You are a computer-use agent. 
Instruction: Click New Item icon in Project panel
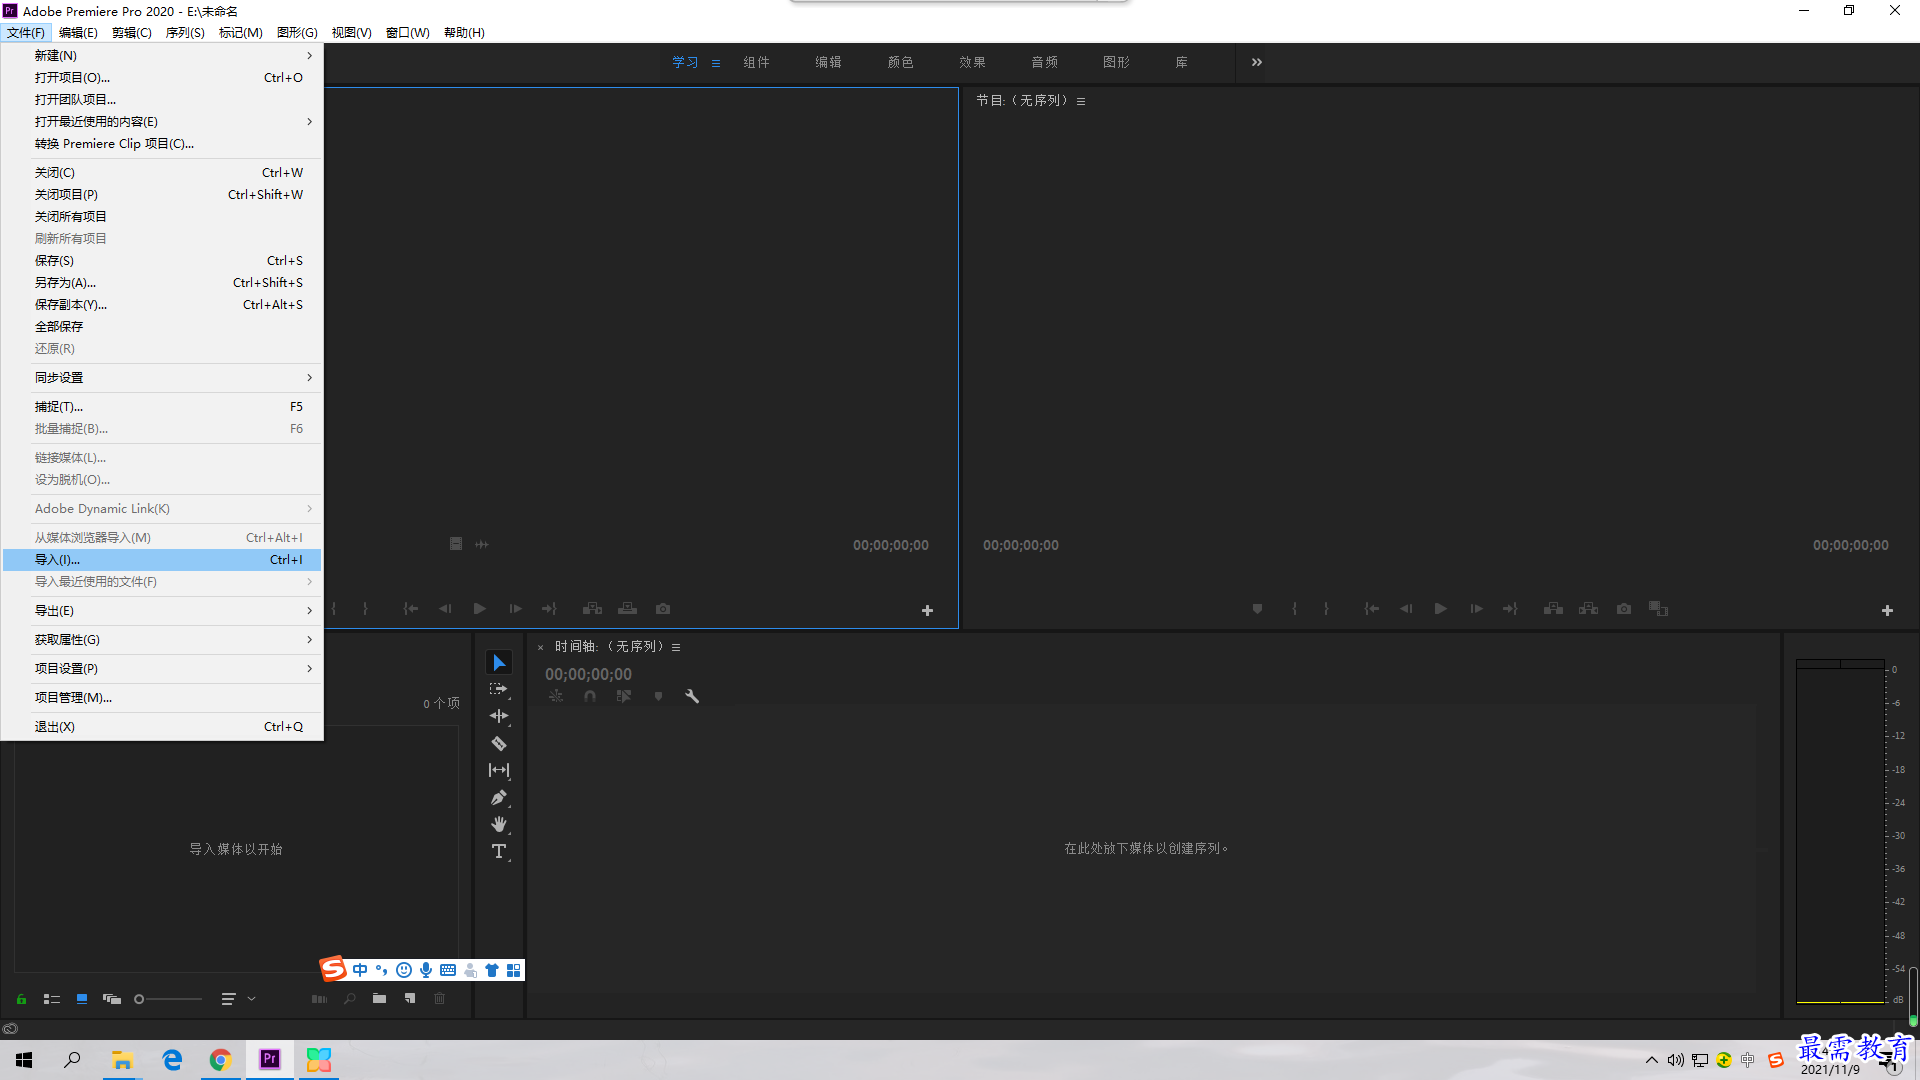[x=410, y=998]
